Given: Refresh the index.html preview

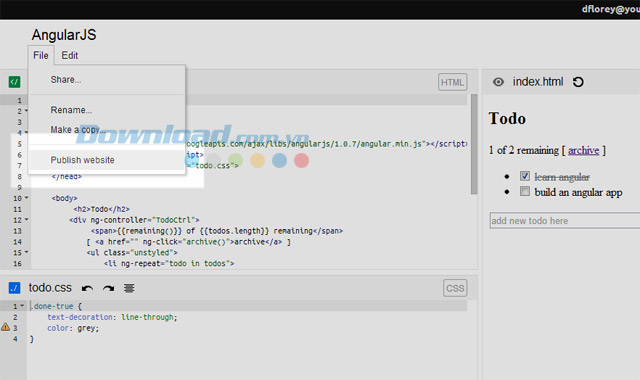Looking at the screenshot, I should 578,82.
